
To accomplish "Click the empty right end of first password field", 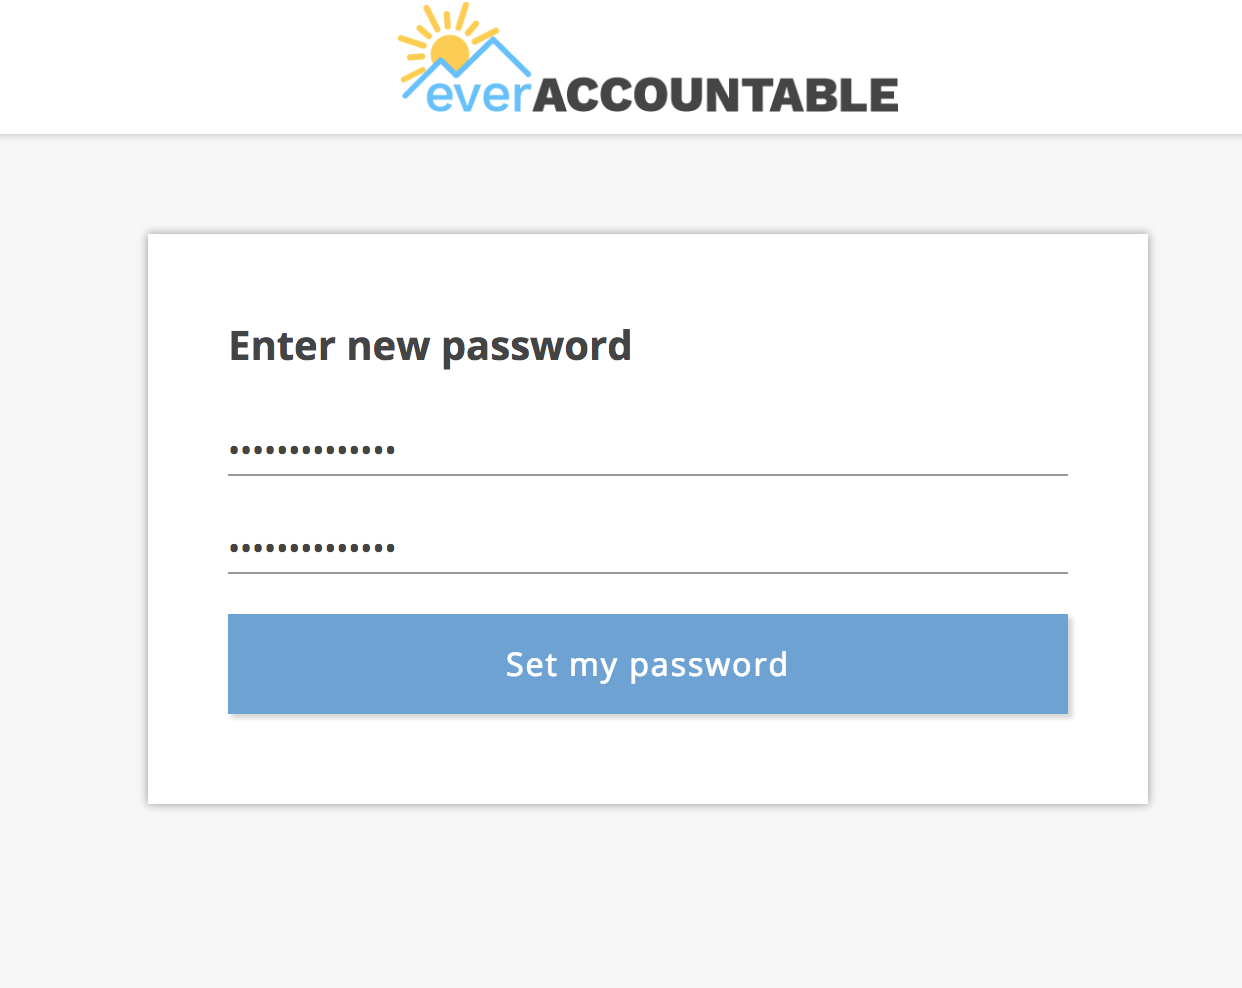I will tap(900, 450).
